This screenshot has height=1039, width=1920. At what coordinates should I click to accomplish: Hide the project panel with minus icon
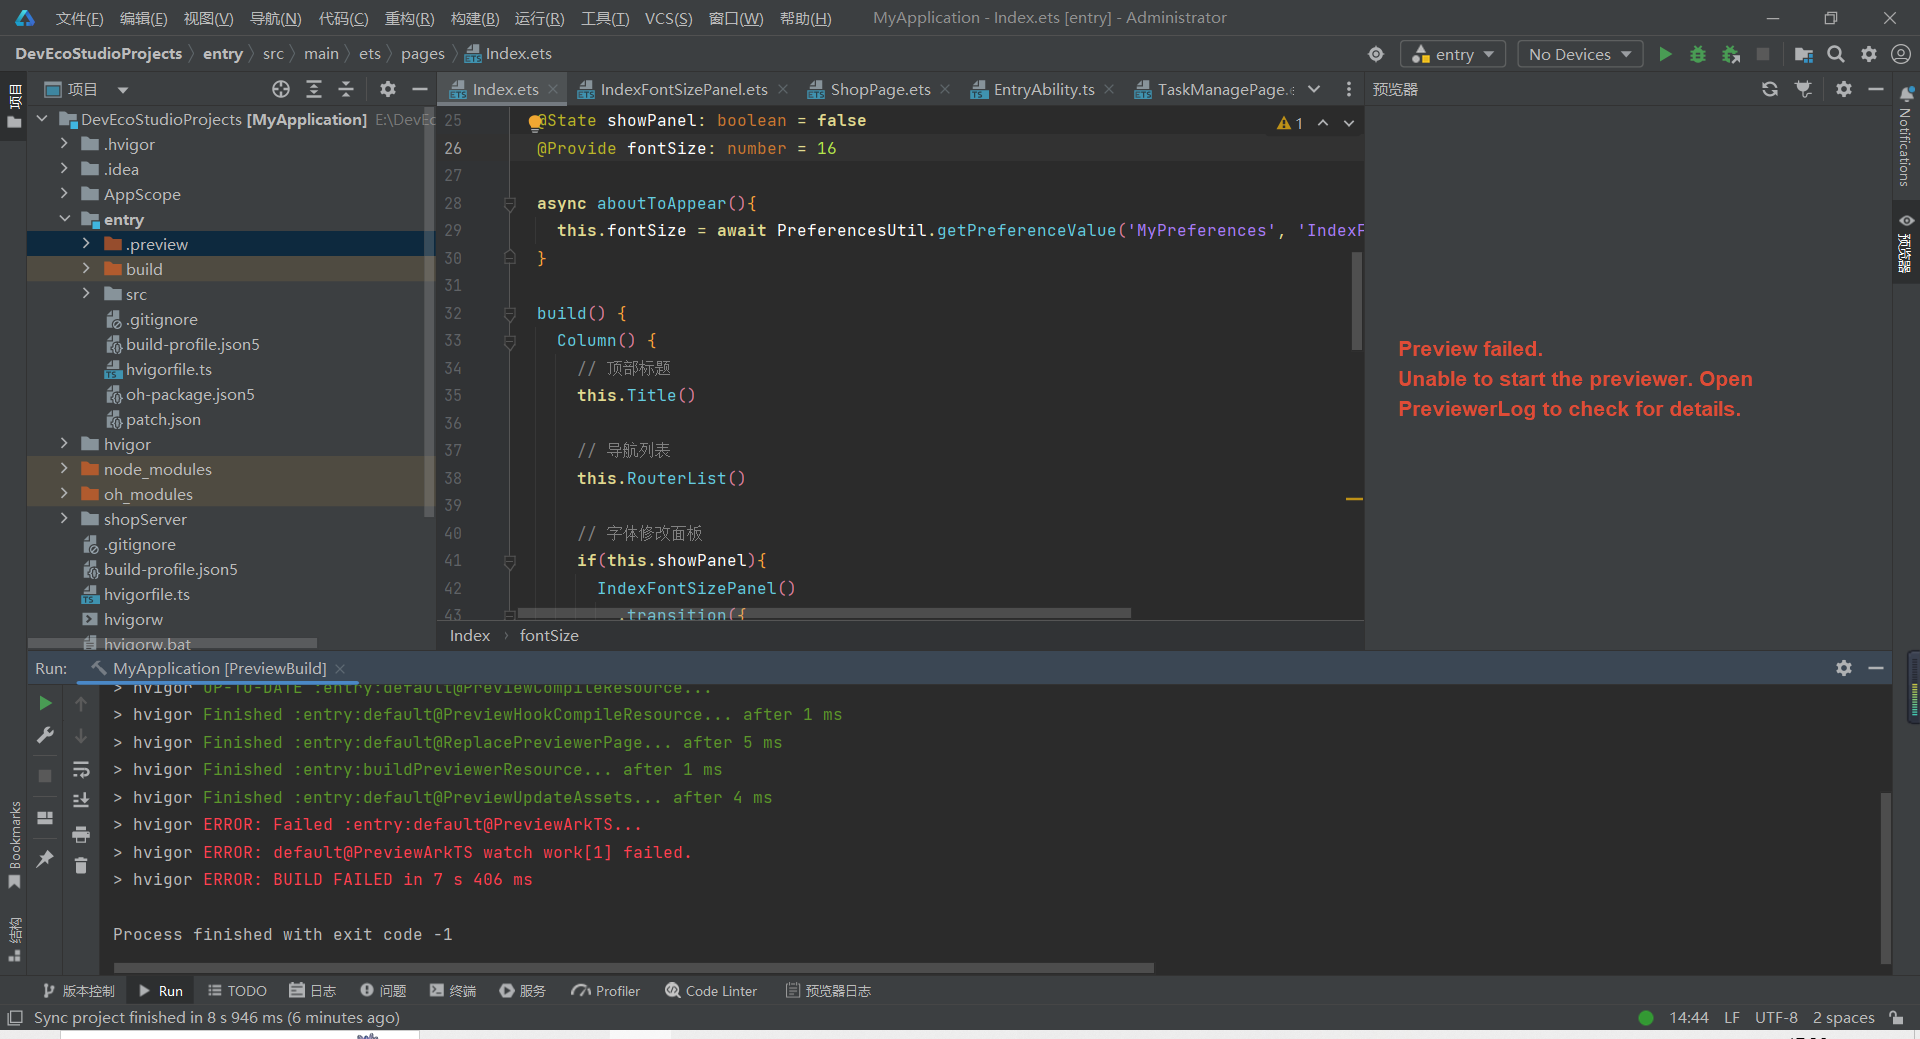420,89
